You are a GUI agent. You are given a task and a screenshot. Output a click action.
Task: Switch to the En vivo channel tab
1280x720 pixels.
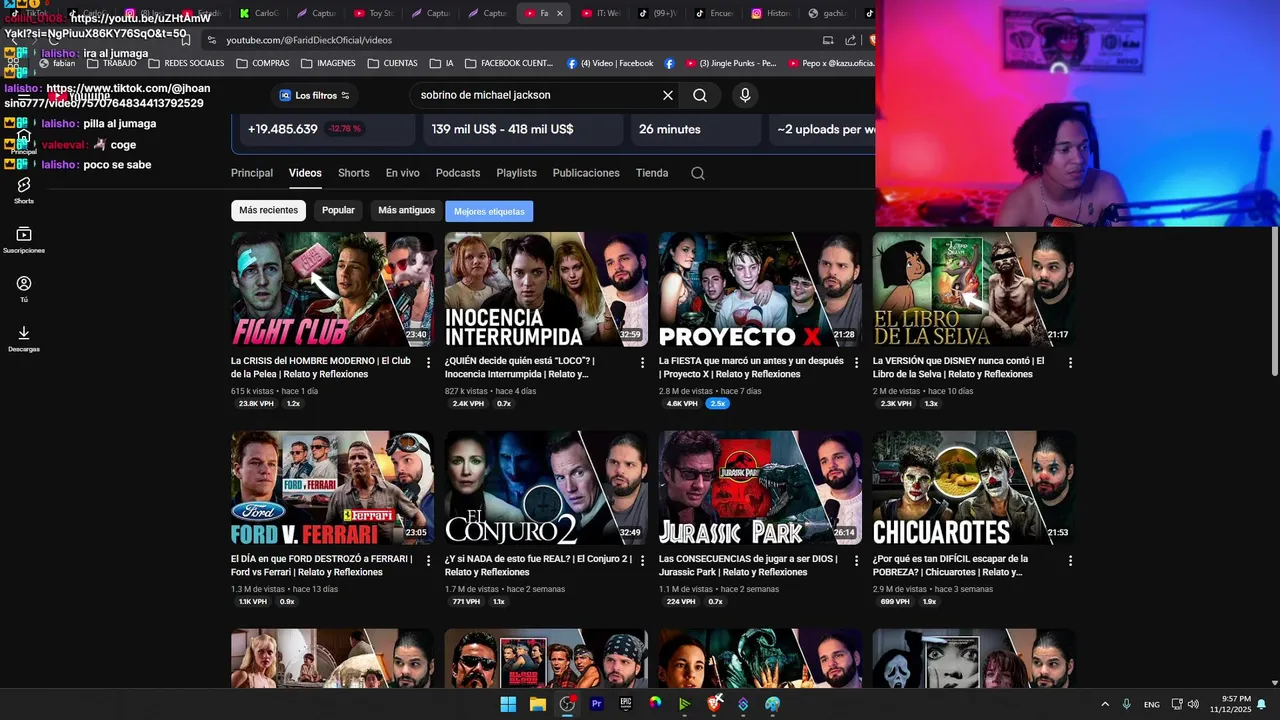(403, 173)
